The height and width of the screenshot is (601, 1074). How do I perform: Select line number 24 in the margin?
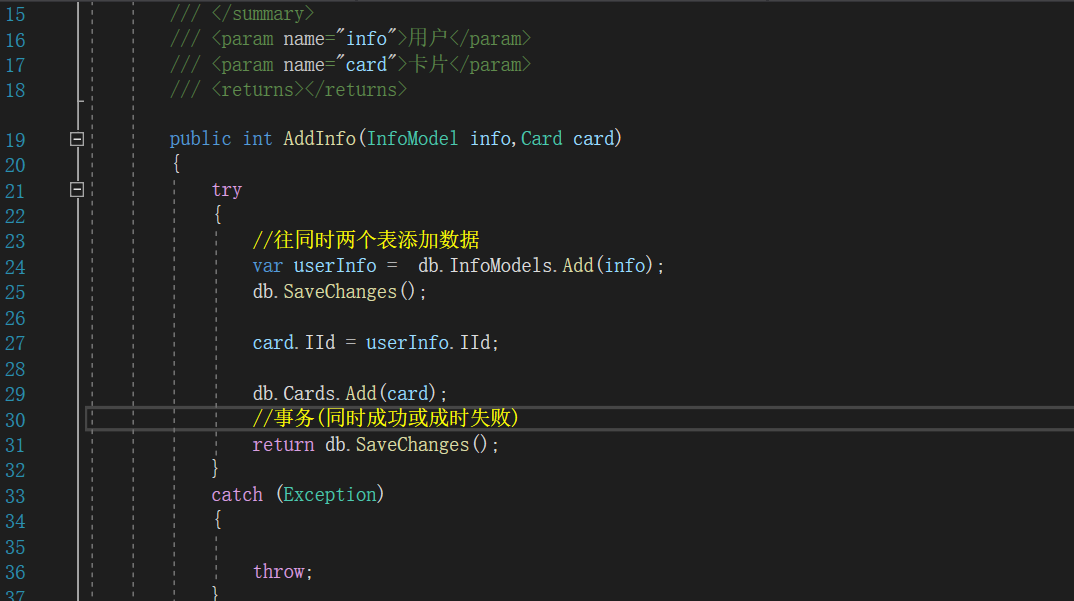(x=15, y=267)
